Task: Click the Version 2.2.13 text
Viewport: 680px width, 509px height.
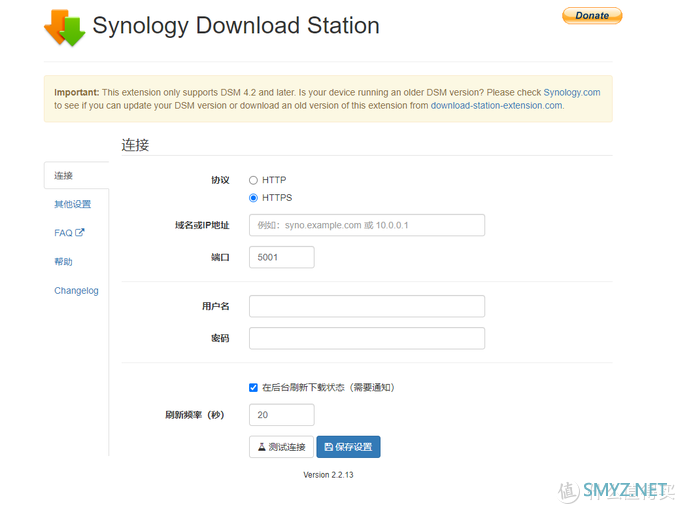Action: (x=328, y=475)
